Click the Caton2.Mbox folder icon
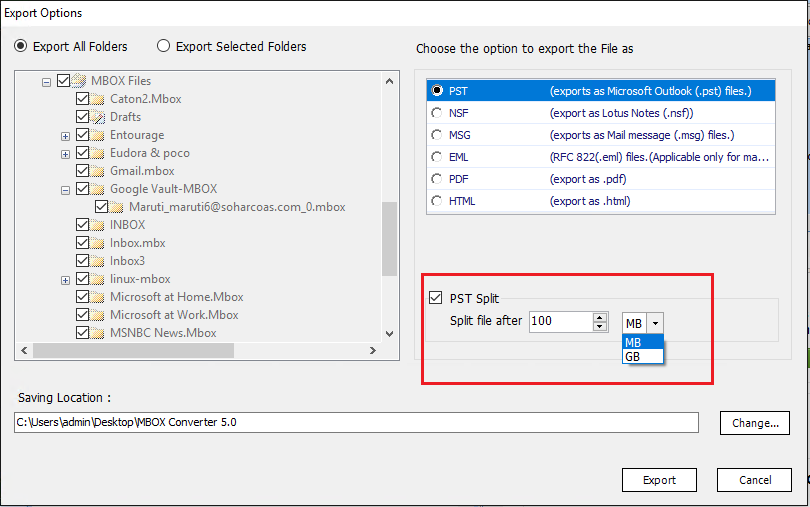Image resolution: width=810 pixels, height=507 pixels. click(97, 99)
